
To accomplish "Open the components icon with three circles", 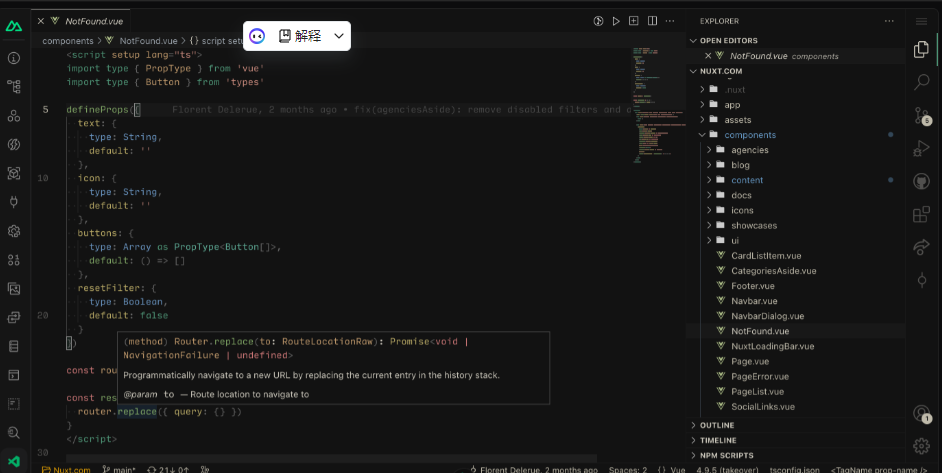I will 14,115.
